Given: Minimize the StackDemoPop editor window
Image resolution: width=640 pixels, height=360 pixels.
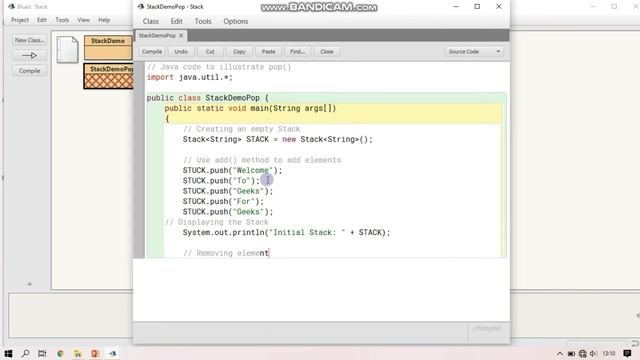Looking at the screenshot, I should (456, 7).
